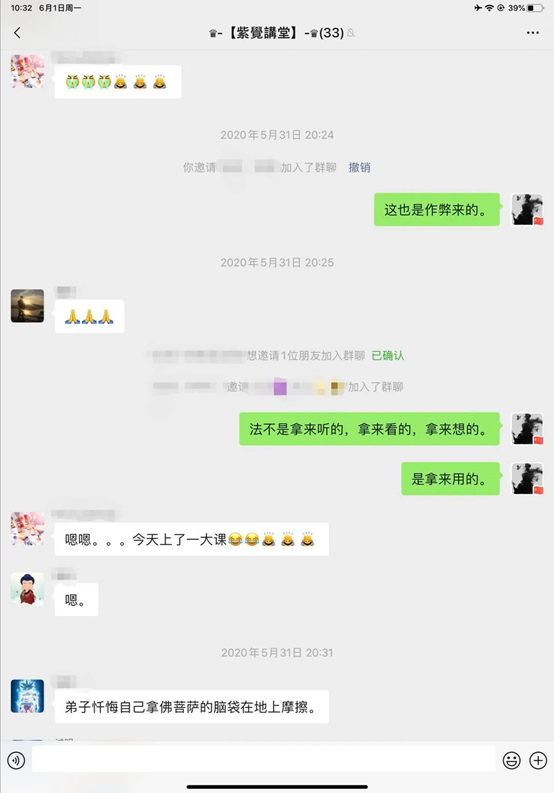Image resolution: width=554 pixels, height=793 pixels.
Task: Tap the plus icon for attachments
Action: tap(538, 760)
